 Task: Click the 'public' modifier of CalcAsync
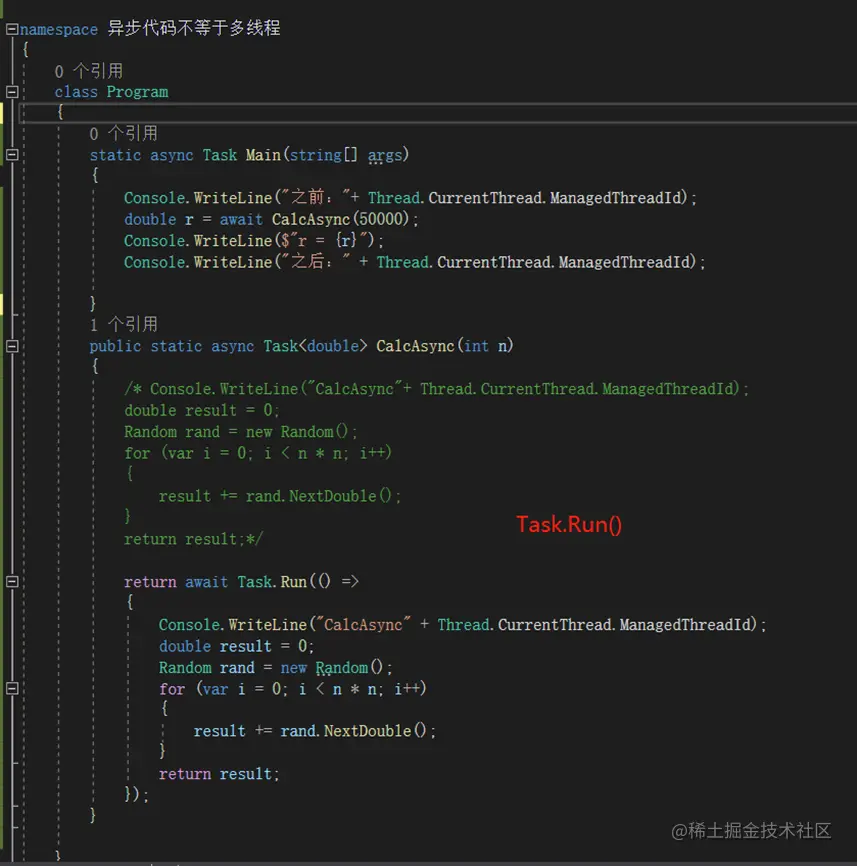click(x=115, y=346)
